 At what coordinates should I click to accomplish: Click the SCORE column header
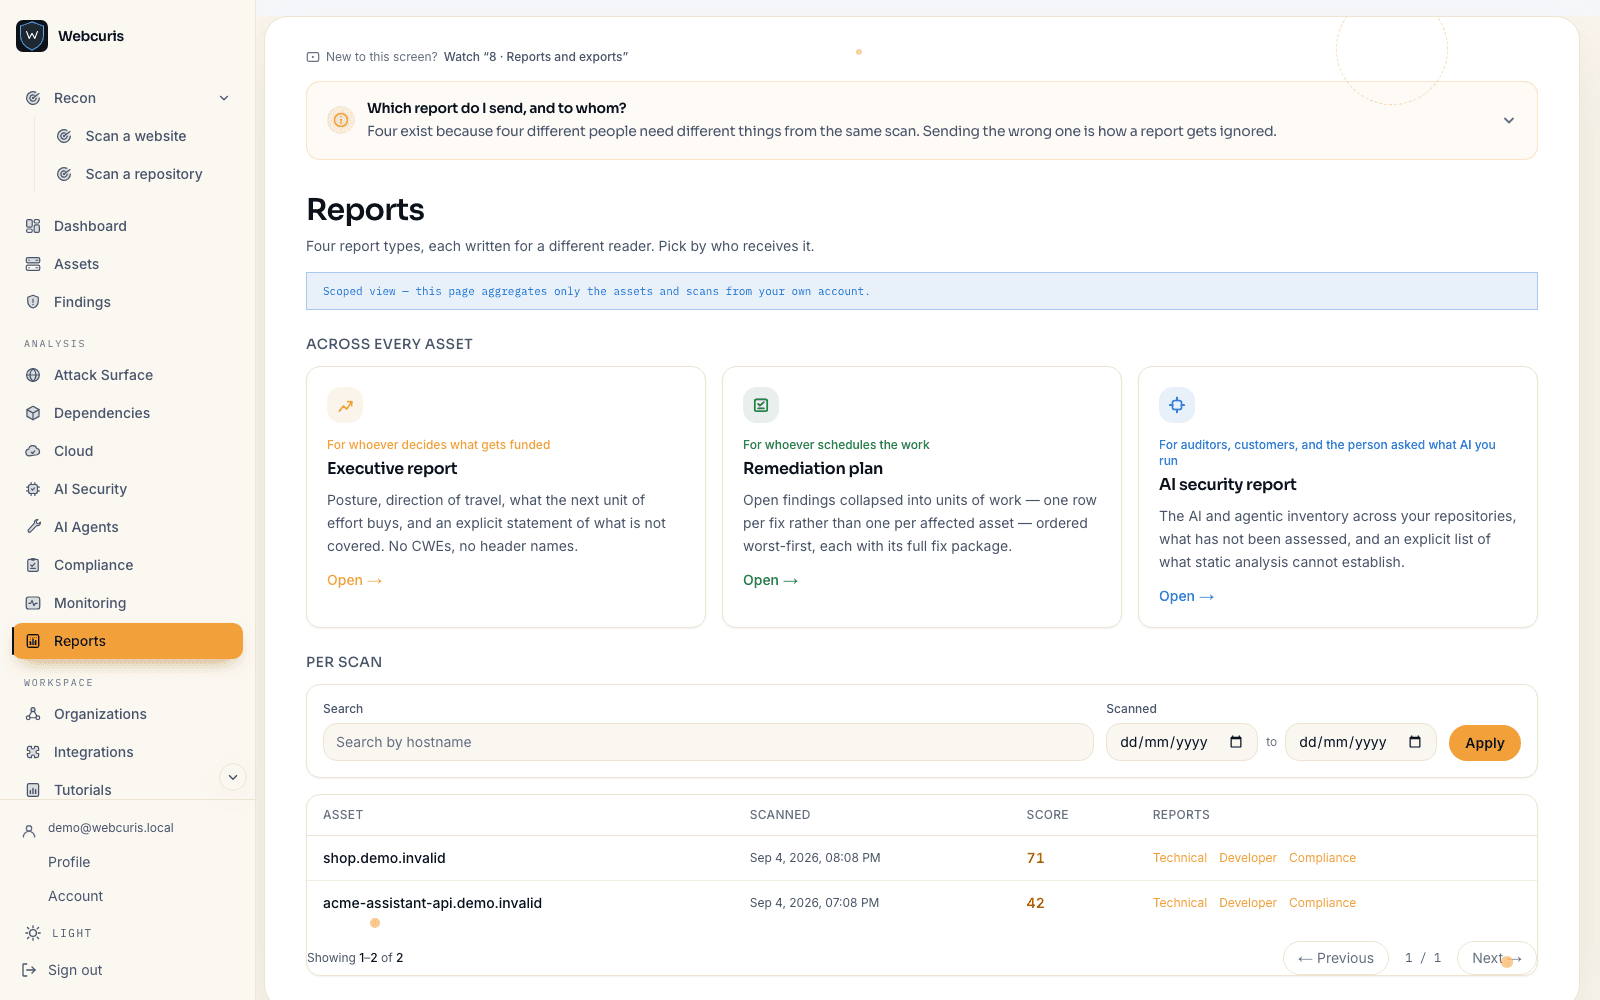[x=1047, y=815]
